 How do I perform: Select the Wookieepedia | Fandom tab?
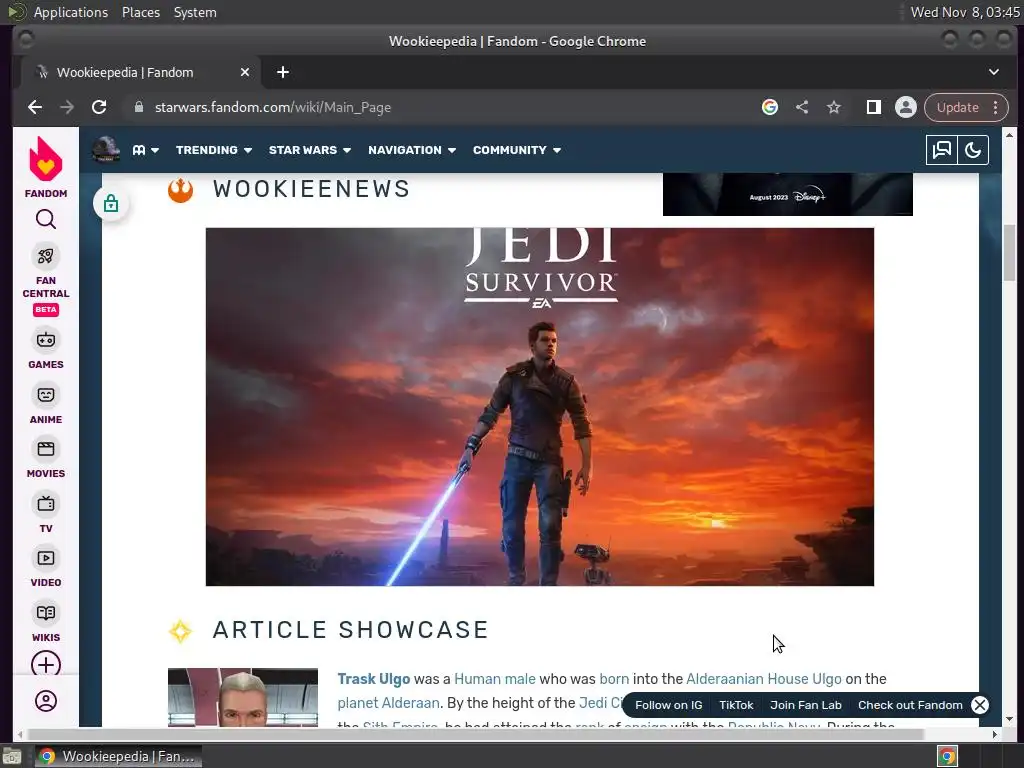coord(138,72)
